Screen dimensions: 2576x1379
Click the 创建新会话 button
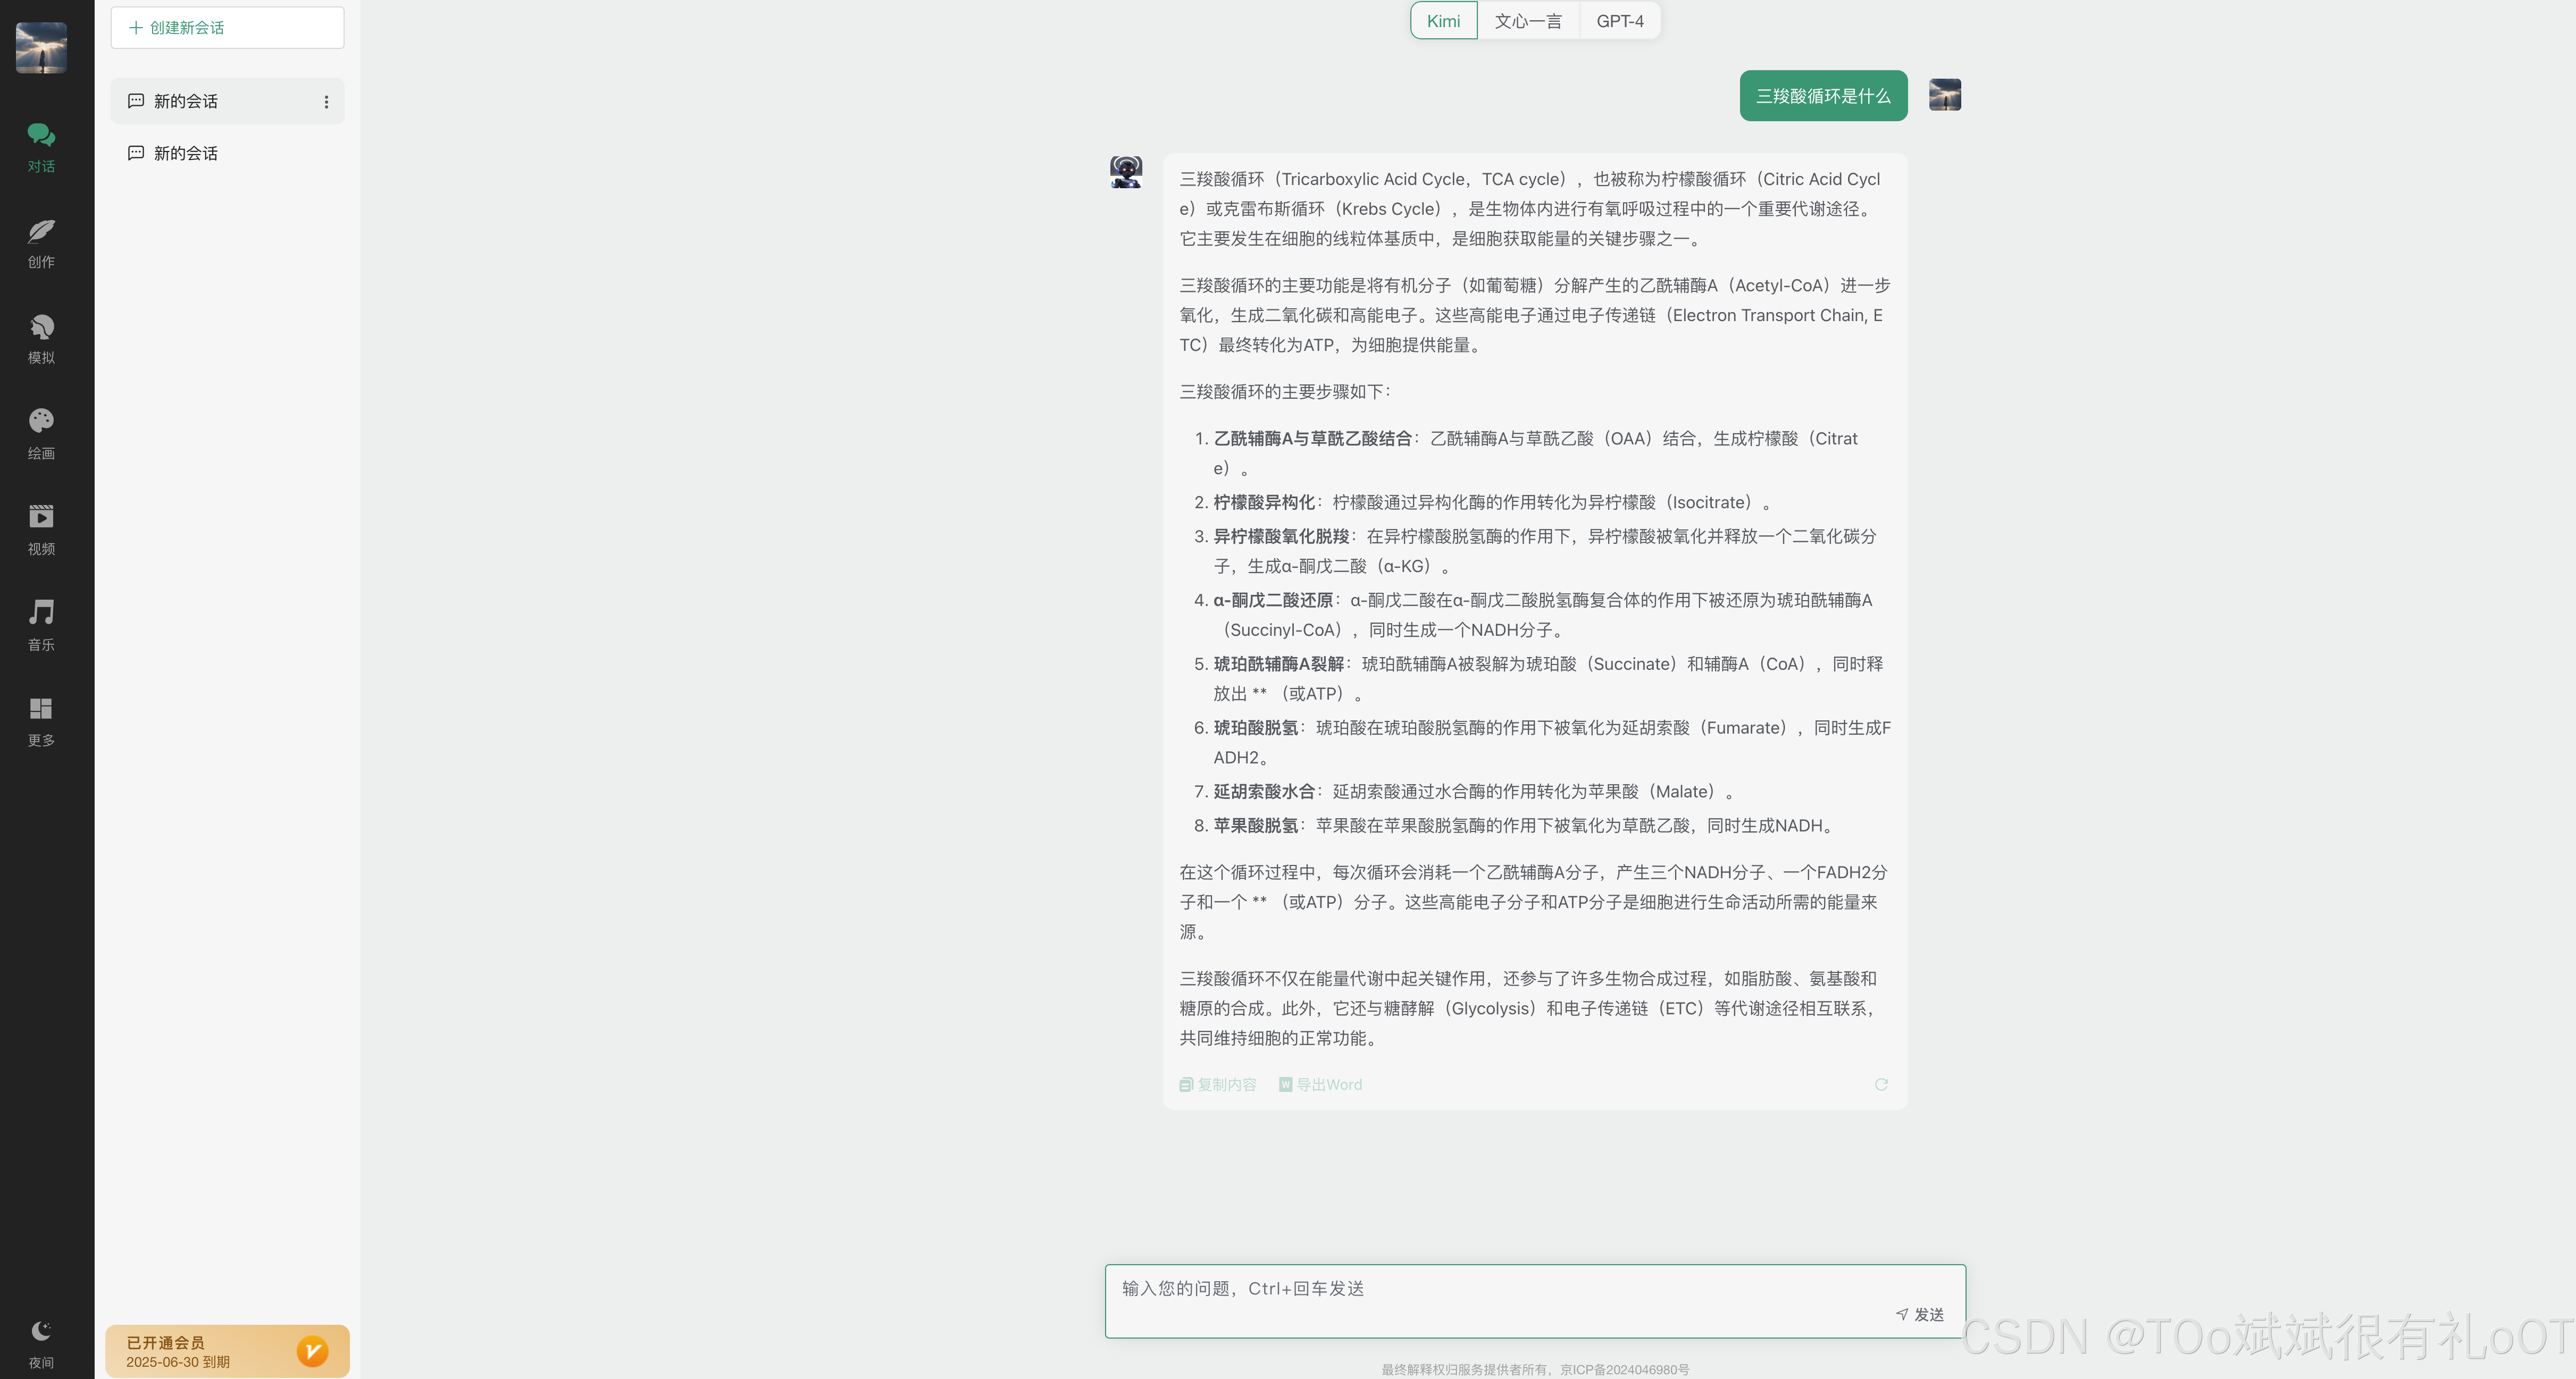coord(227,28)
